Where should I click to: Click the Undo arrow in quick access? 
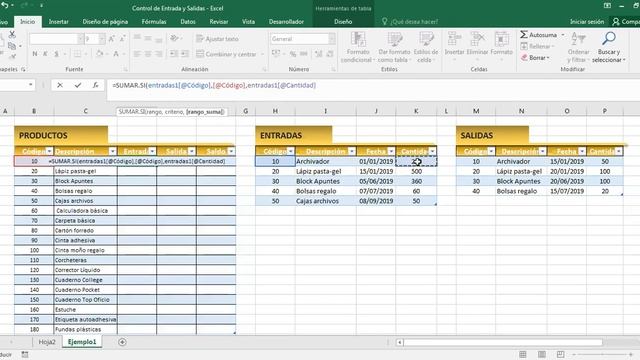coord(5,5)
